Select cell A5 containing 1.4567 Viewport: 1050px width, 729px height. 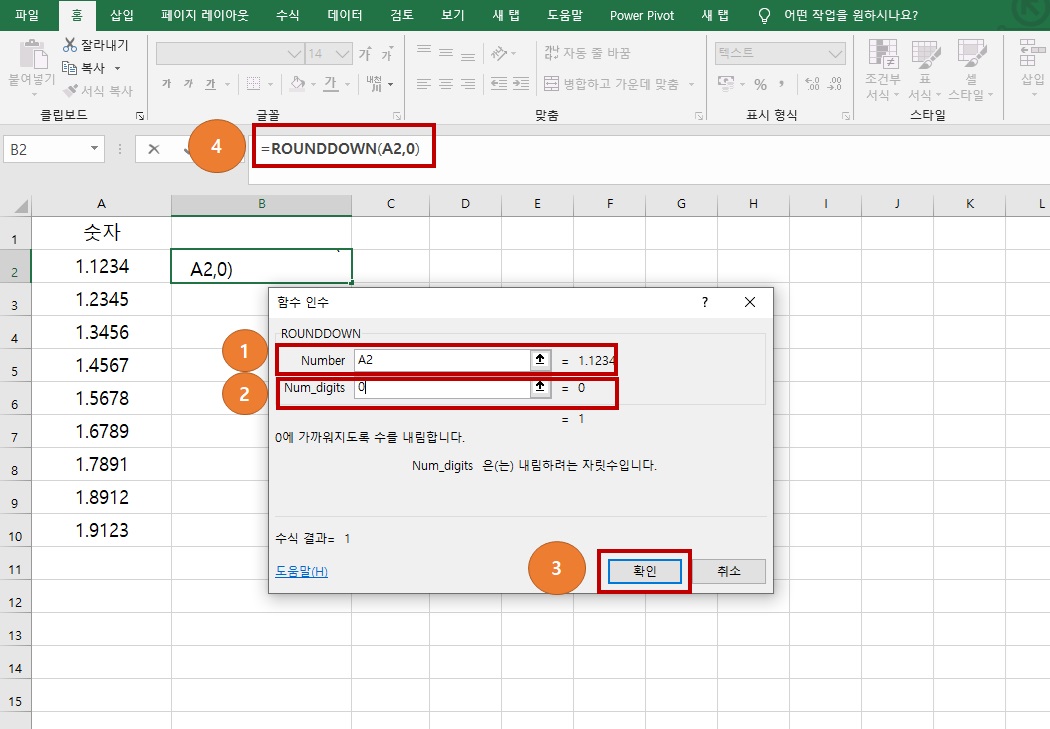click(x=101, y=366)
